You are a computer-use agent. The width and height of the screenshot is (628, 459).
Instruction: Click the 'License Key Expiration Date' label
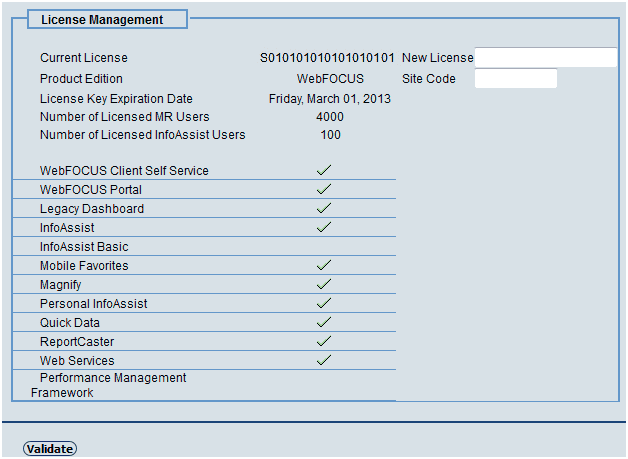116,99
